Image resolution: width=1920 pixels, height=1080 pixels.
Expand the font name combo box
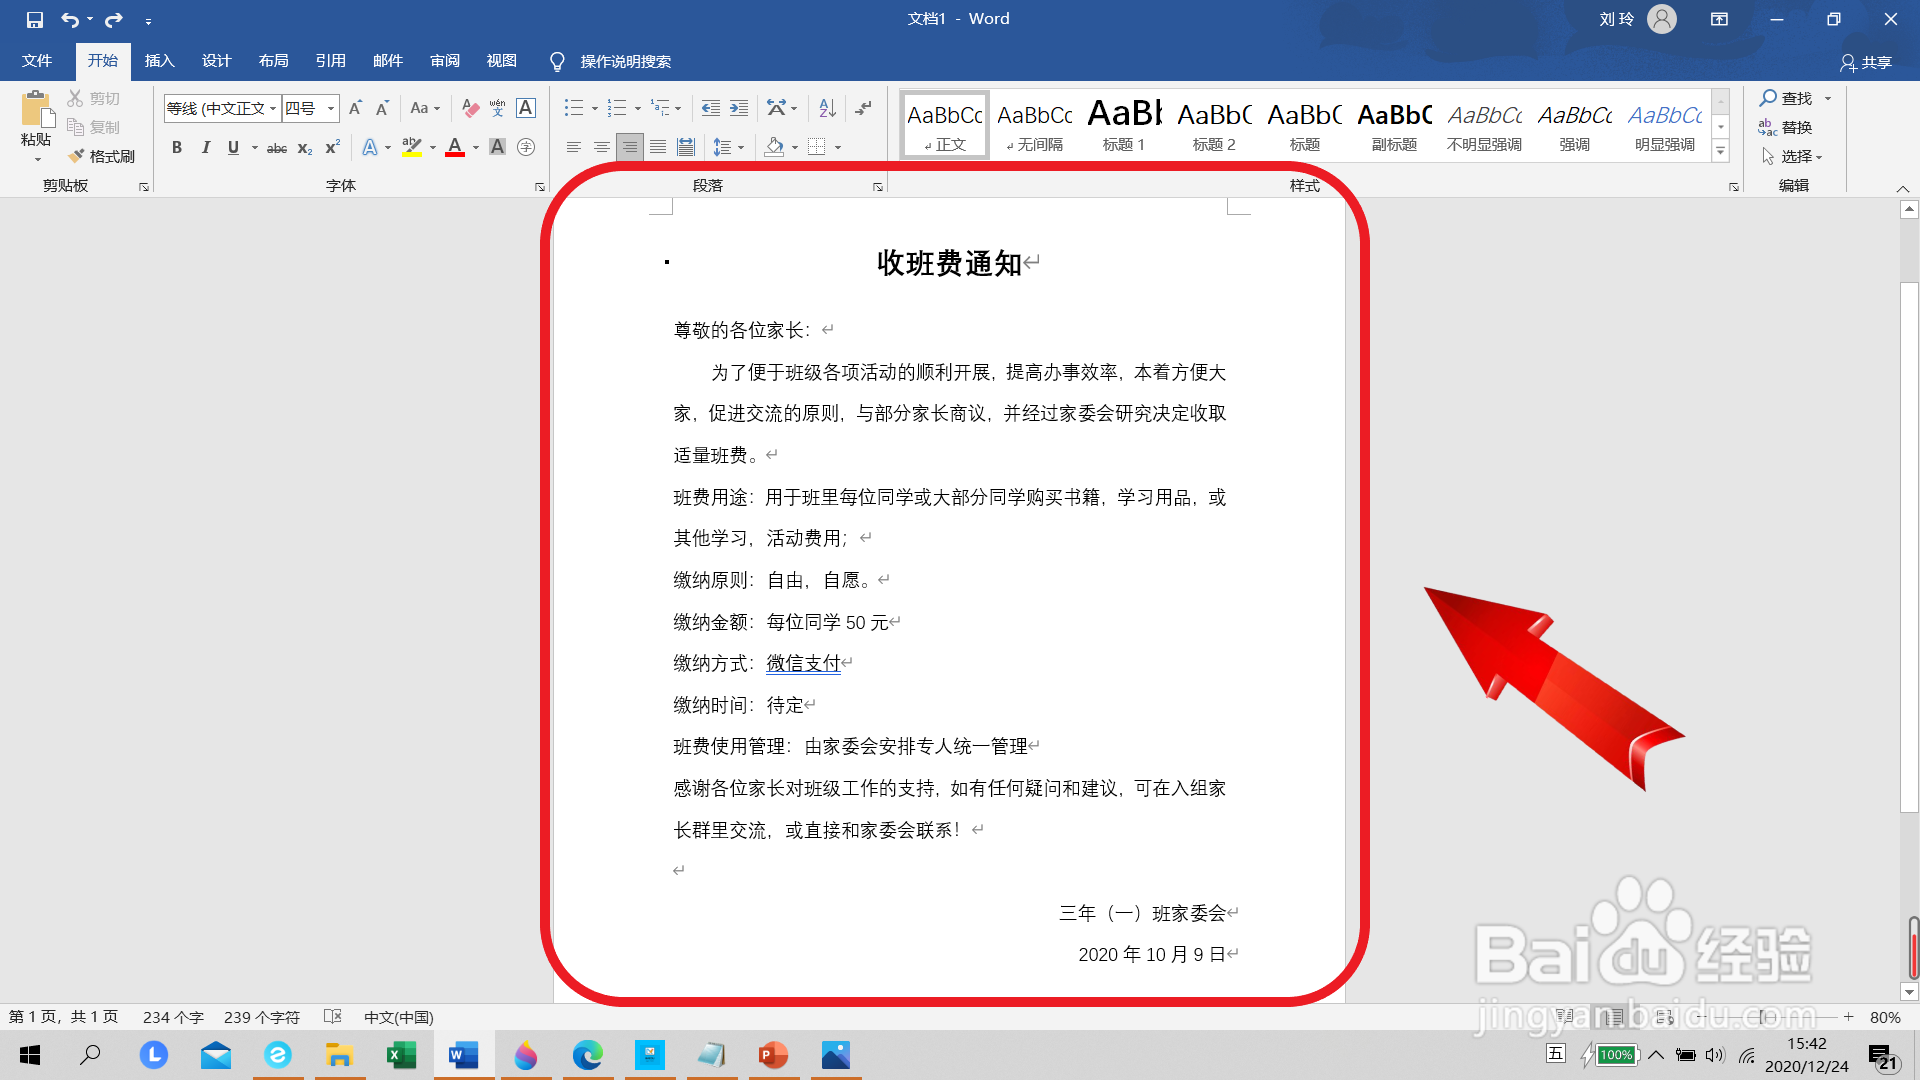click(x=273, y=108)
